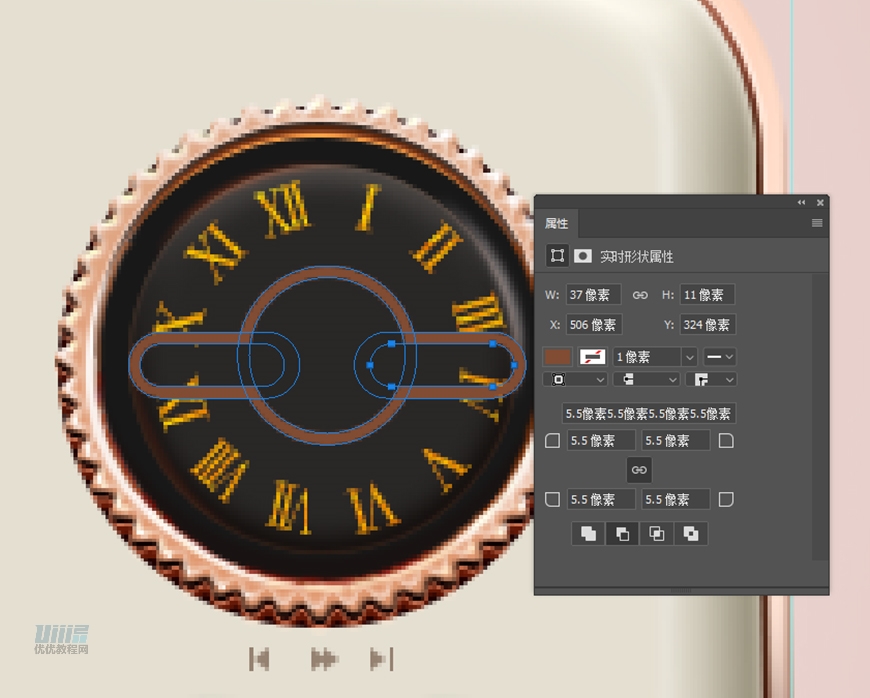Toggle the corner radius link button
This screenshot has height=698, width=870.
[639, 470]
